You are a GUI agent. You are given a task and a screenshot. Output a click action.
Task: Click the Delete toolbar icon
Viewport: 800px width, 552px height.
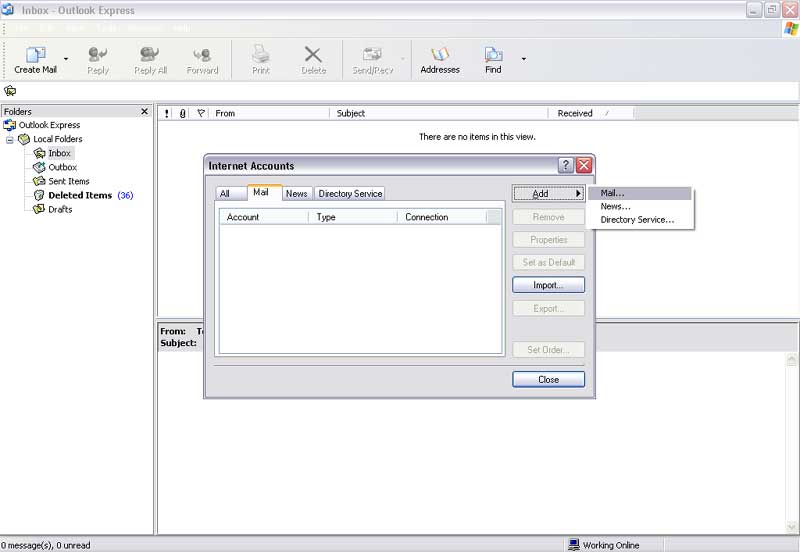pyautogui.click(x=313, y=60)
